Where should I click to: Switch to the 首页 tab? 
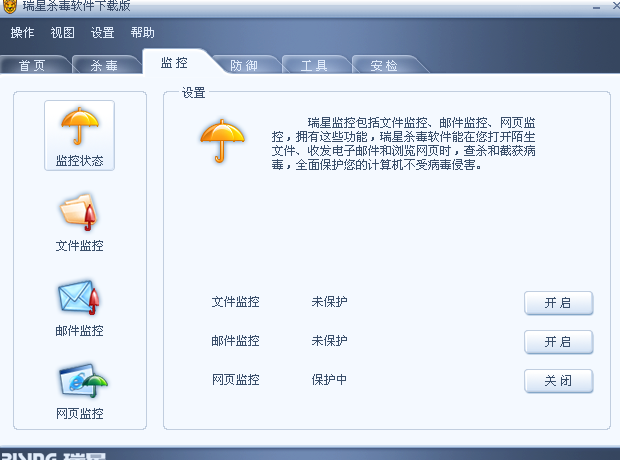tap(32, 65)
